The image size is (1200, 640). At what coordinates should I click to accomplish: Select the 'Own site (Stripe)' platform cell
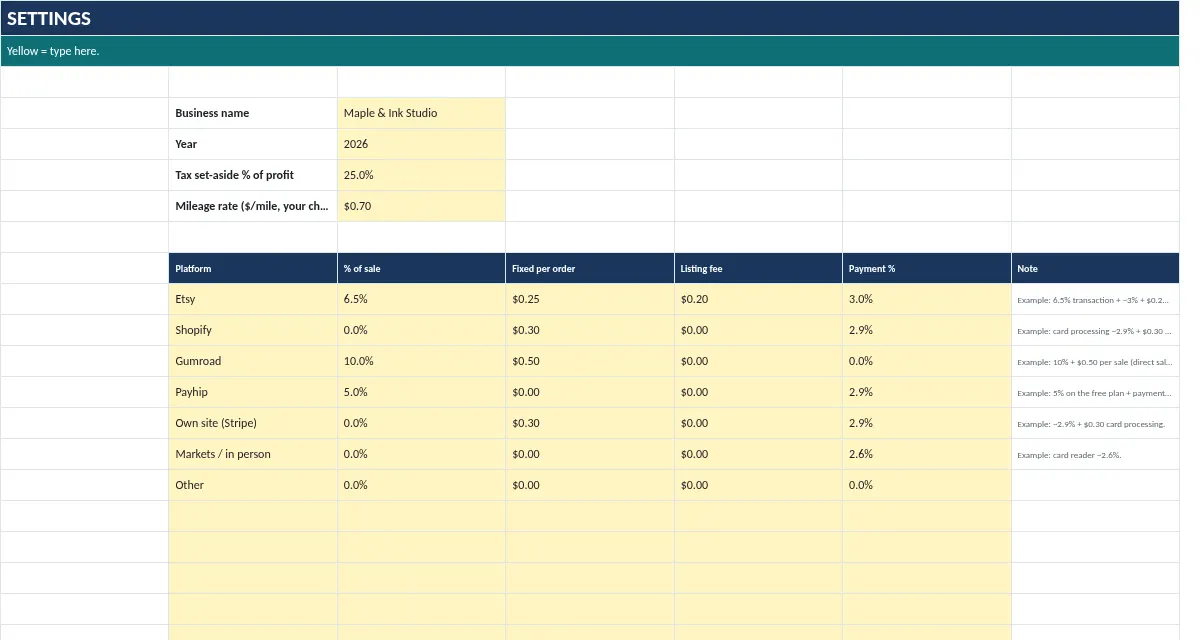click(x=253, y=423)
